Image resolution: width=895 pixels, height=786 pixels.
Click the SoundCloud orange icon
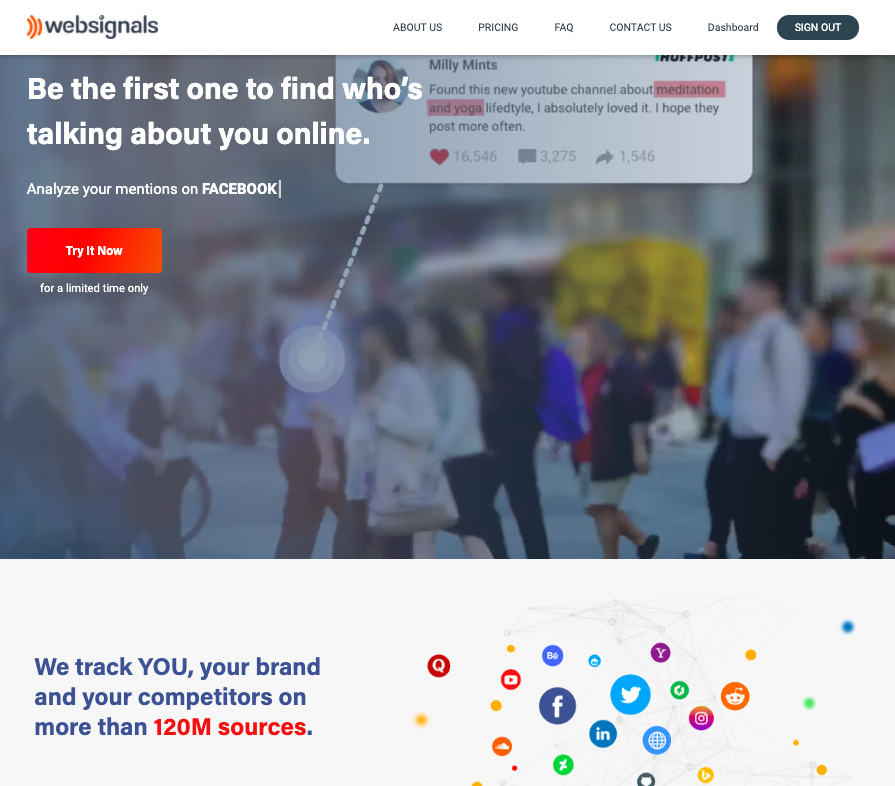[502, 746]
